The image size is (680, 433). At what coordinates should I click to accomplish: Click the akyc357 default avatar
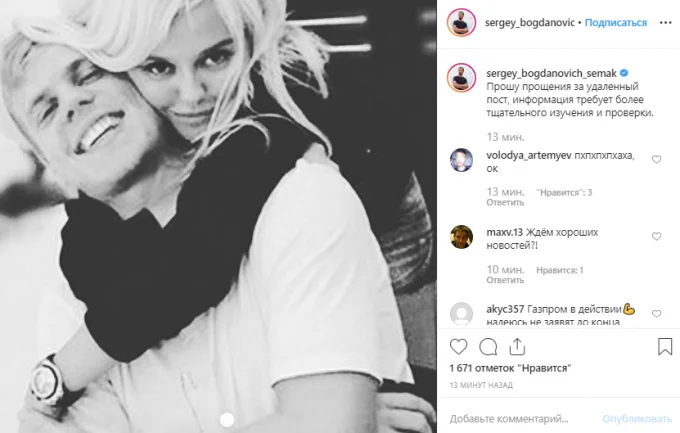coord(461,313)
